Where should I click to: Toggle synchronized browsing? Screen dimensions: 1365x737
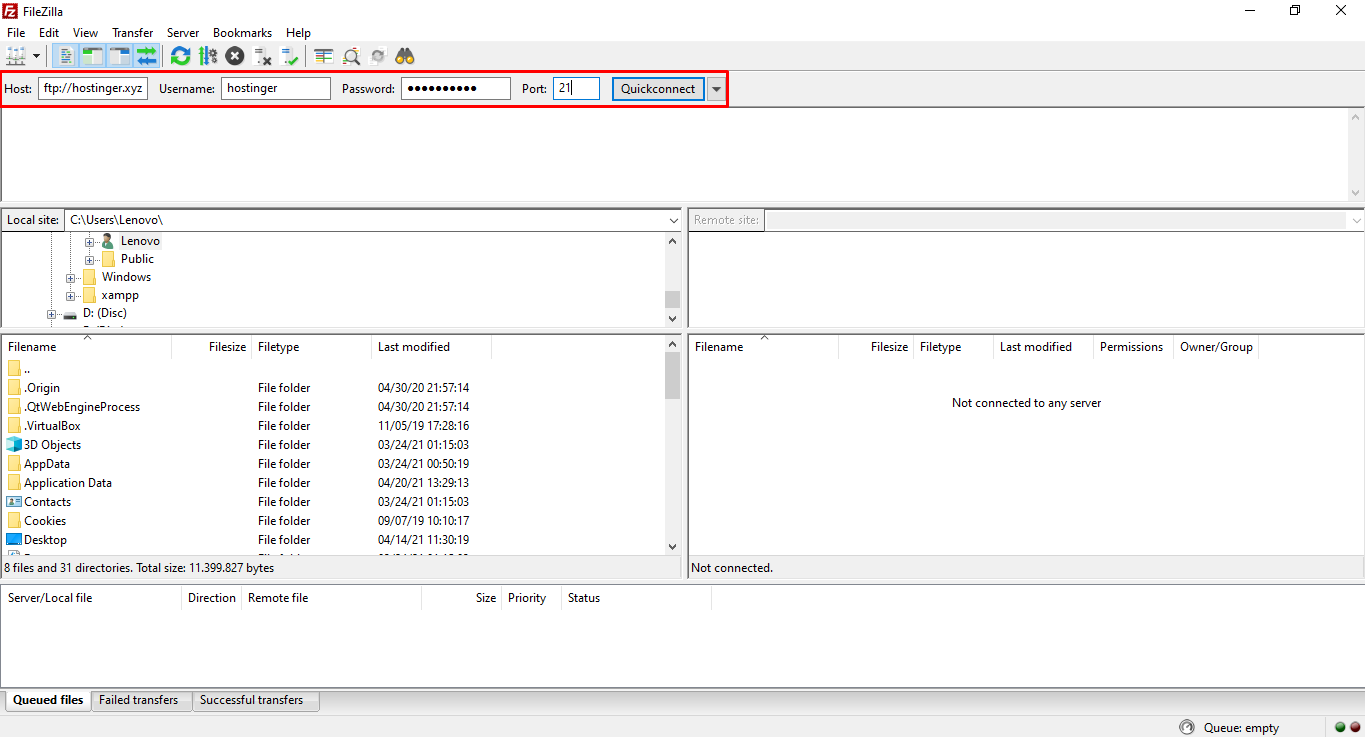point(377,55)
